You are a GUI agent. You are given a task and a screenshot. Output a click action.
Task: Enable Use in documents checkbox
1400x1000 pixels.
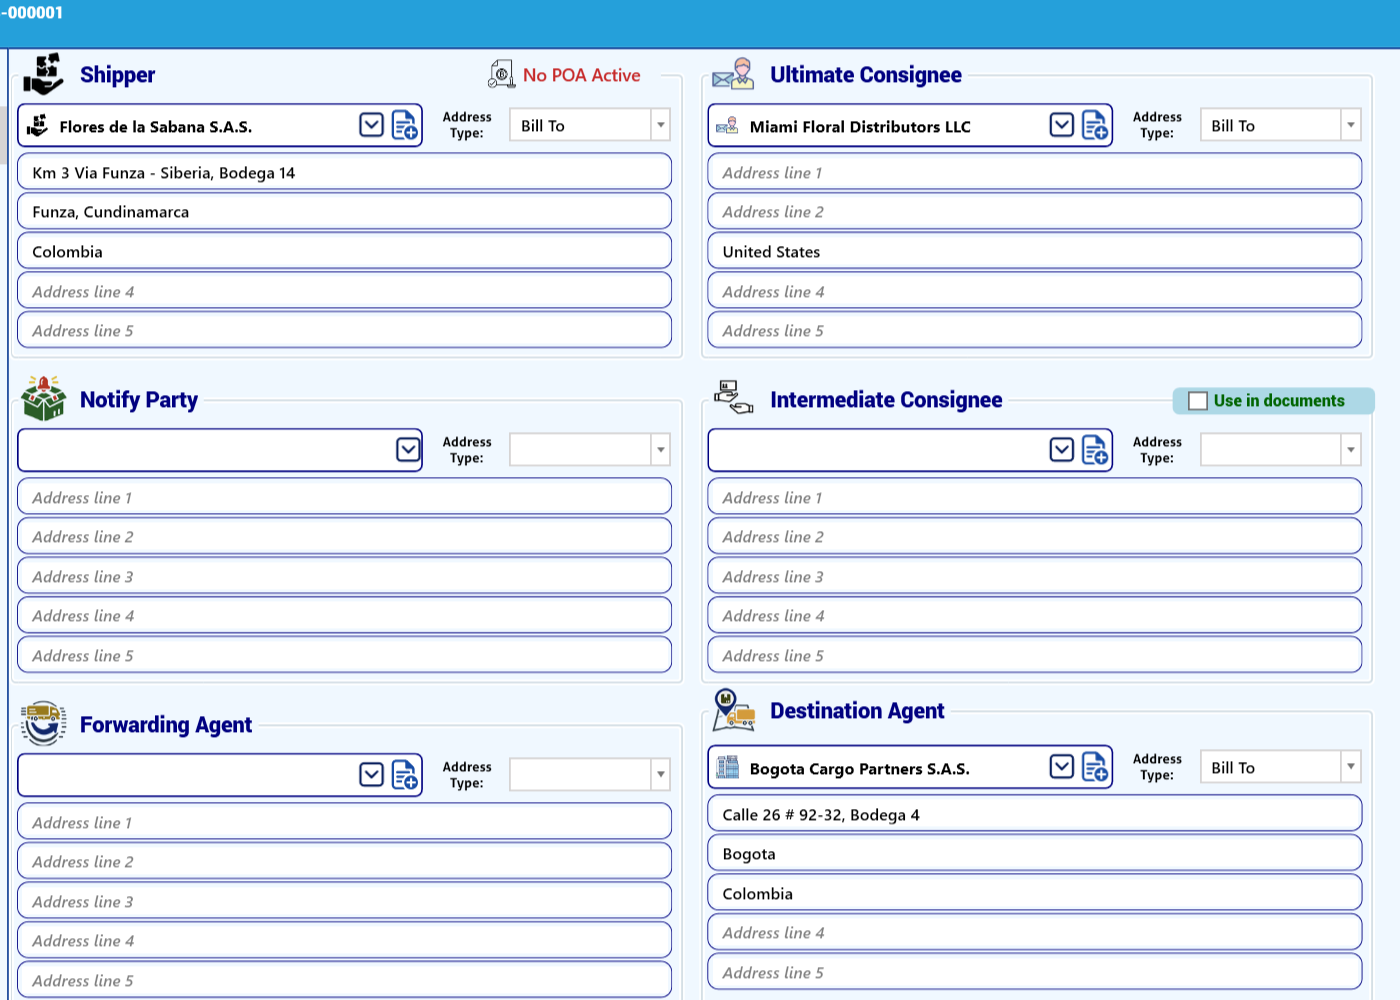(1198, 401)
